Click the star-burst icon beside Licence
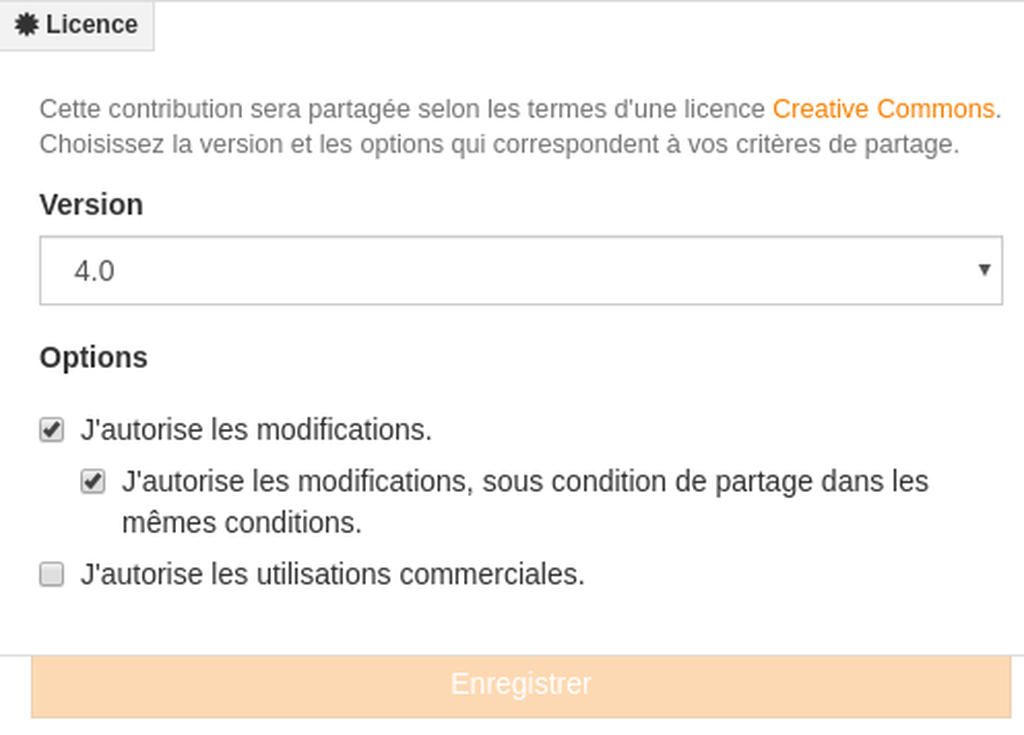The width and height of the screenshot is (1024, 735). tap(27, 25)
